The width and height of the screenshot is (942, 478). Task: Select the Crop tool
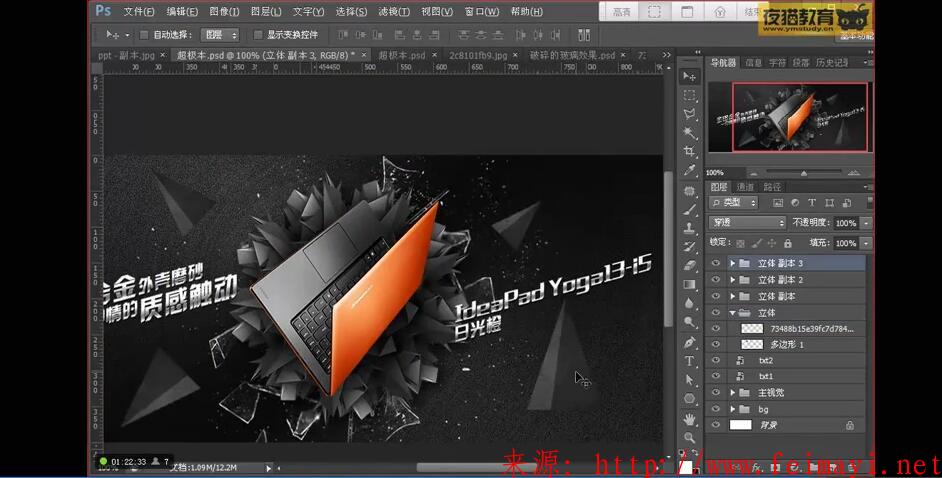pos(689,151)
